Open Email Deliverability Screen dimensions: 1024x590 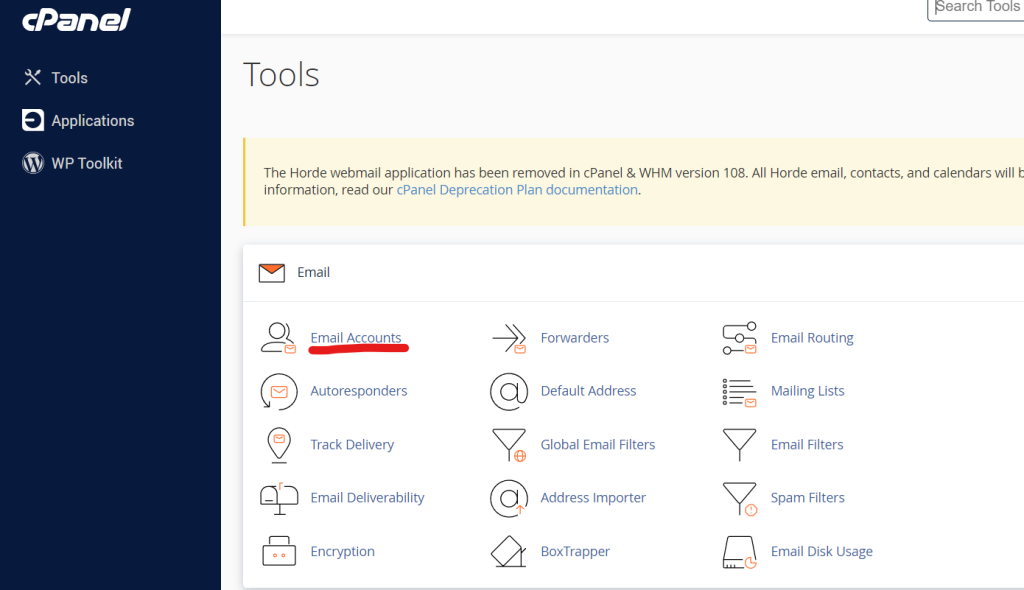(367, 498)
